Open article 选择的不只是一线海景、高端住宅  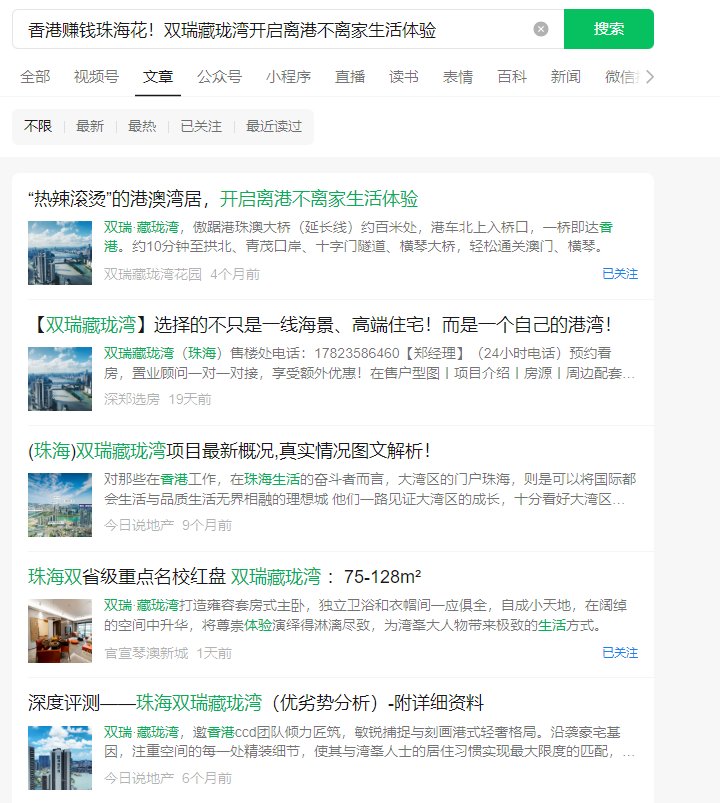[322, 325]
